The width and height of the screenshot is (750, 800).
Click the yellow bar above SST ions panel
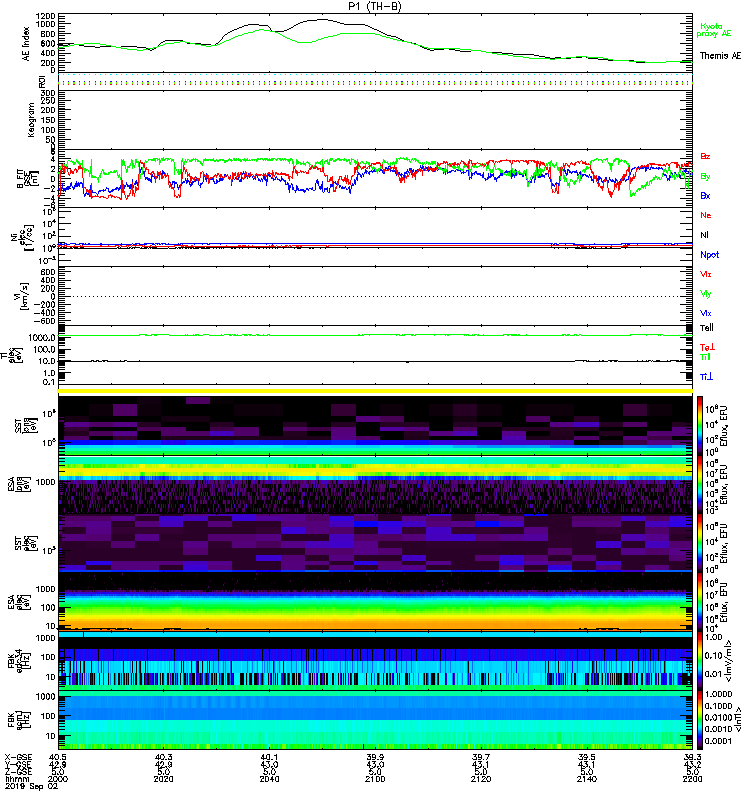[x=375, y=391]
